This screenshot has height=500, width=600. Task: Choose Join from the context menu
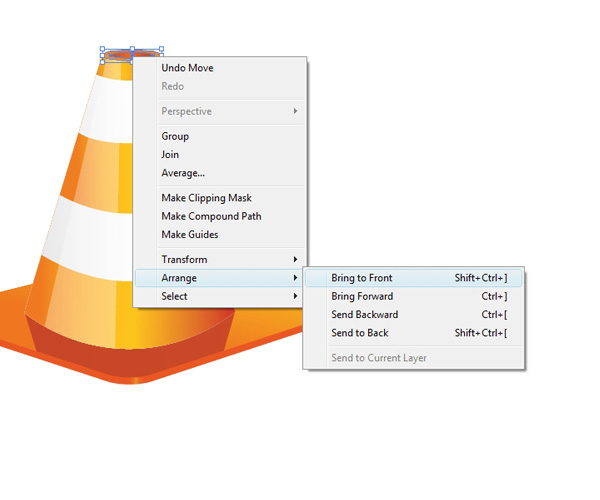[x=221, y=155]
